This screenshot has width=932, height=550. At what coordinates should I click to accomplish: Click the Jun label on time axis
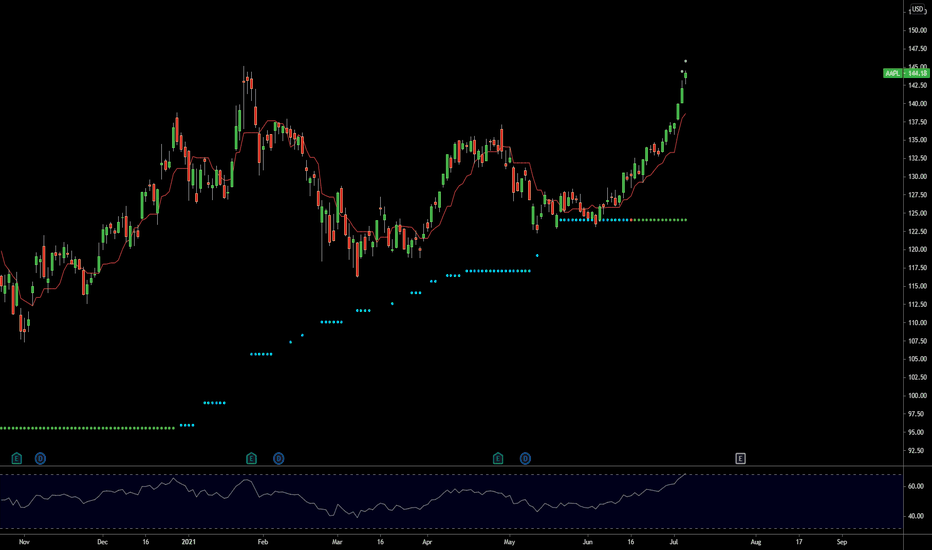(588, 542)
